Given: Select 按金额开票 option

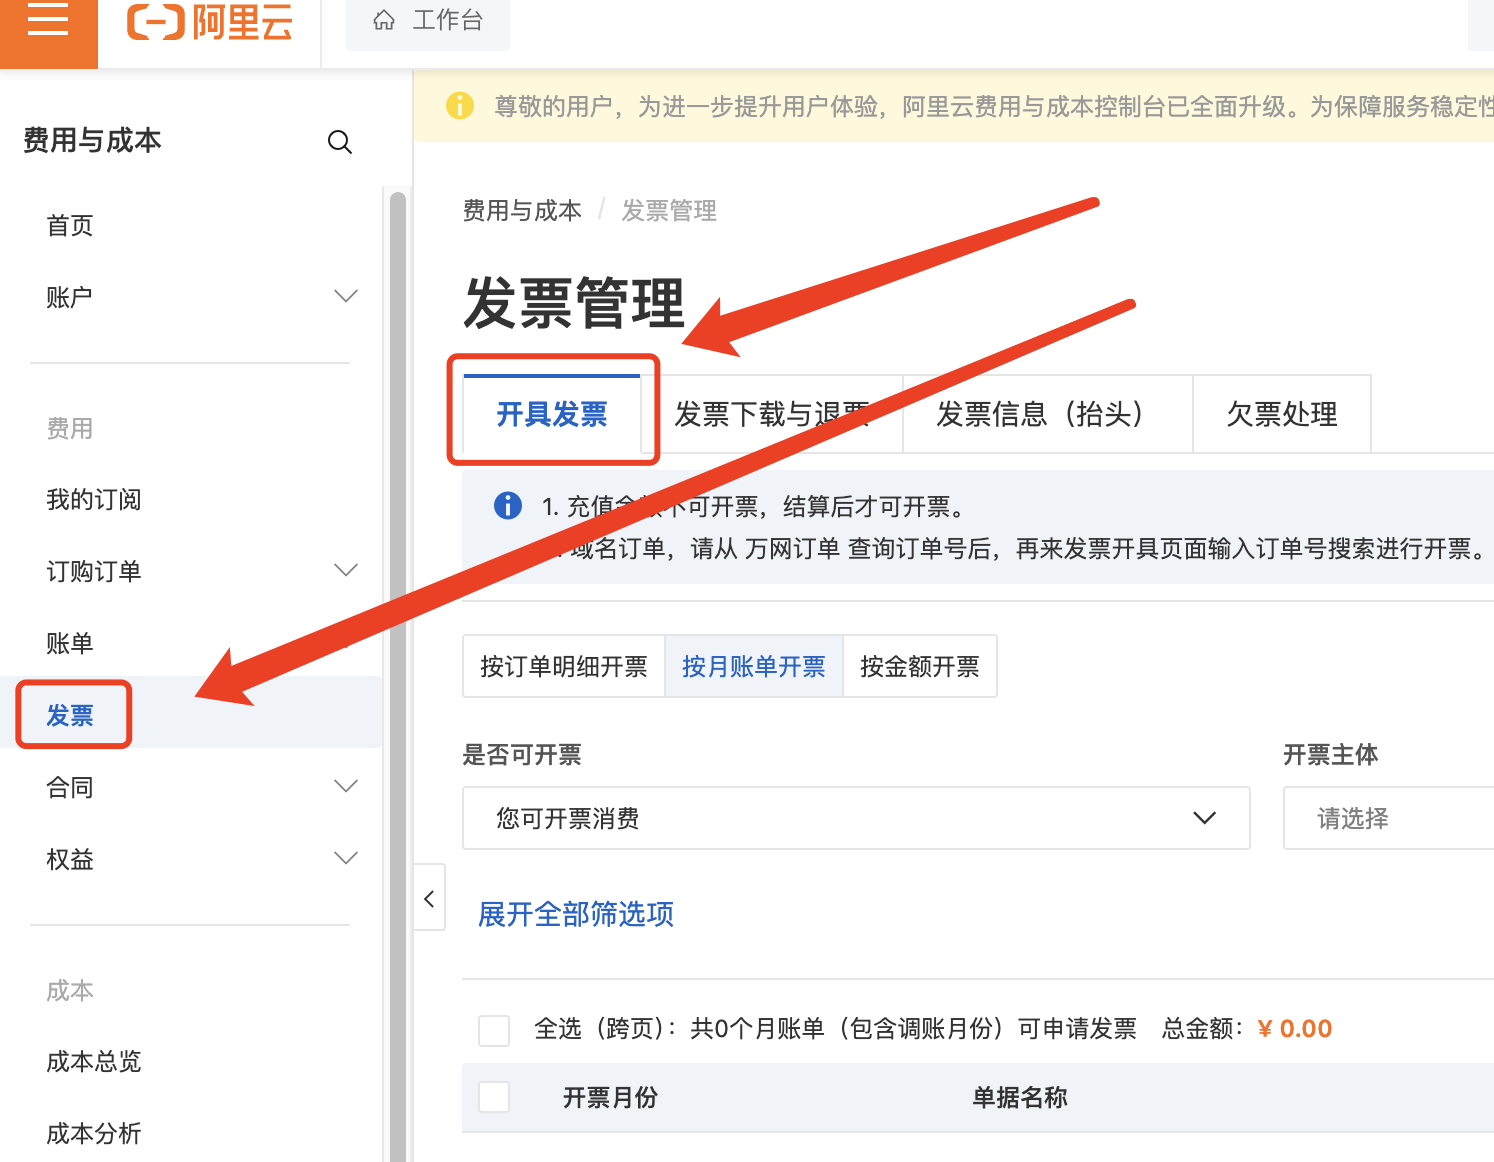Looking at the screenshot, I should (920, 666).
